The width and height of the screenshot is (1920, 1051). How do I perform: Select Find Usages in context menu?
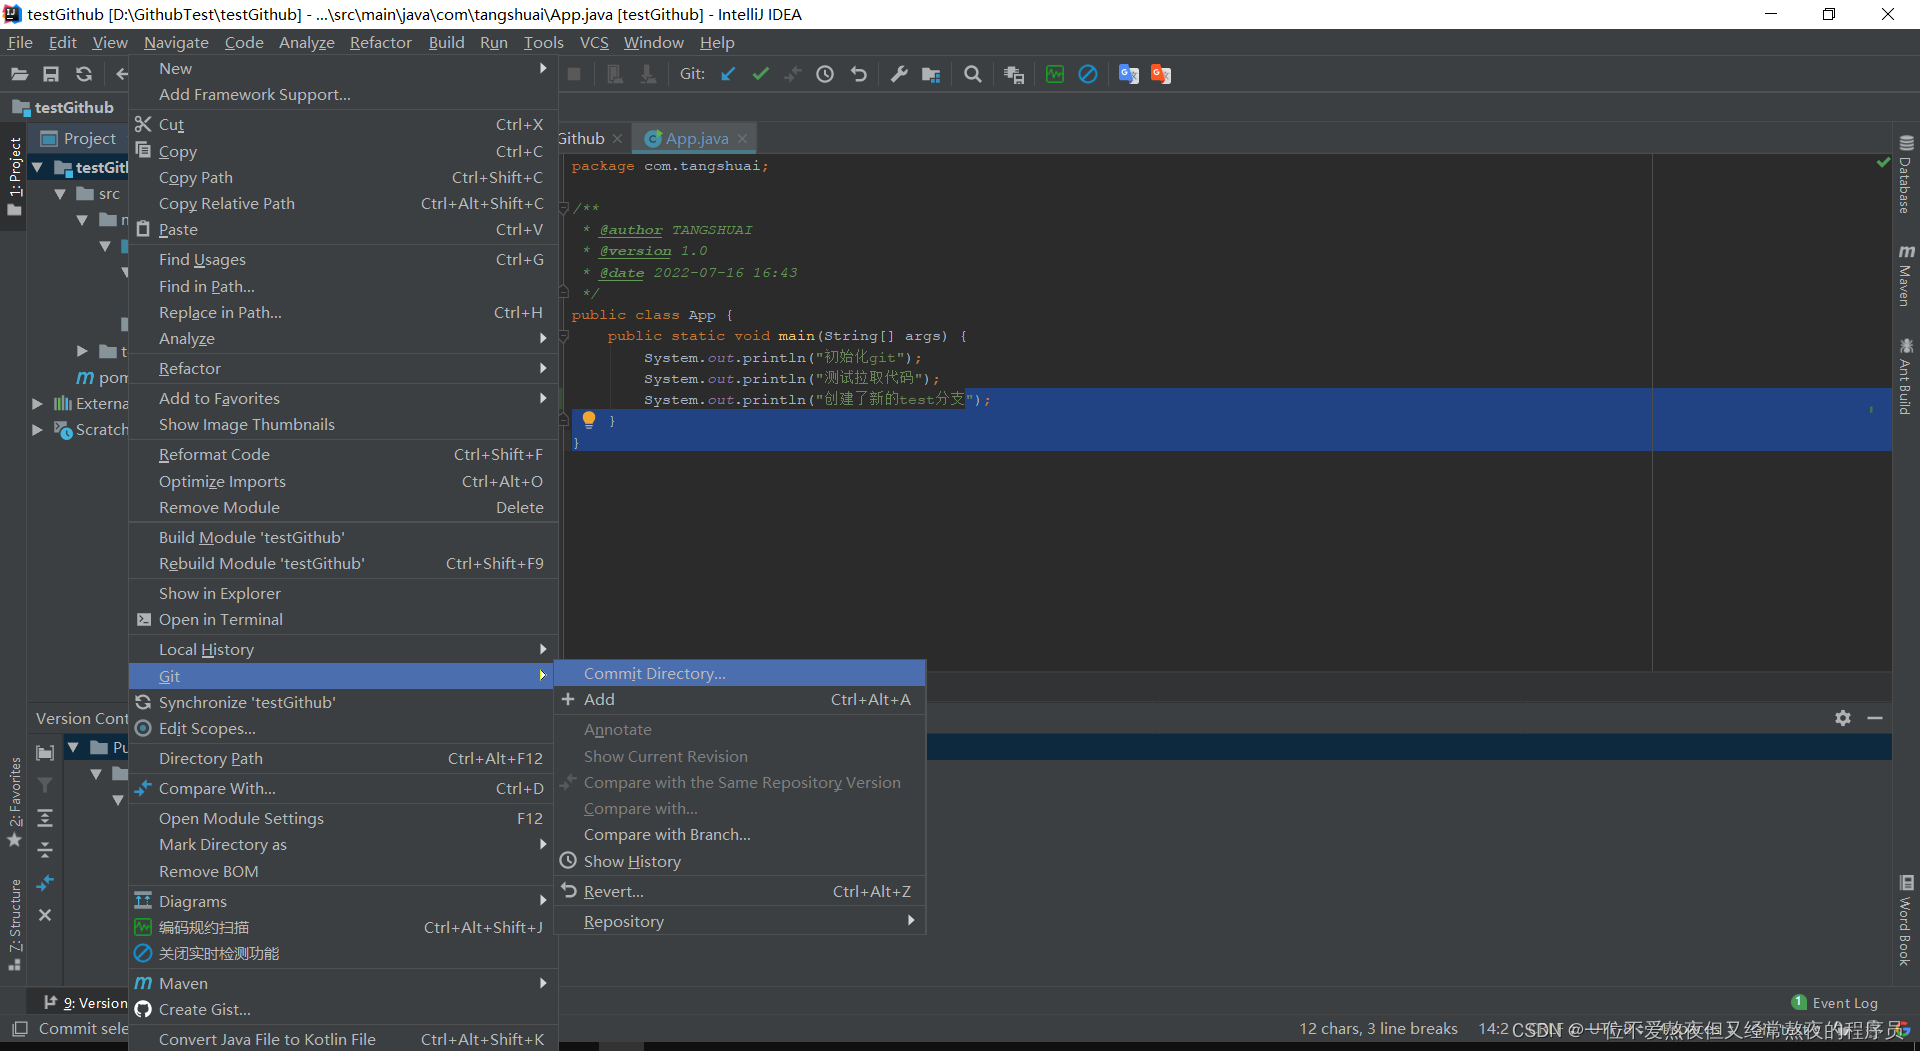tap(344, 259)
